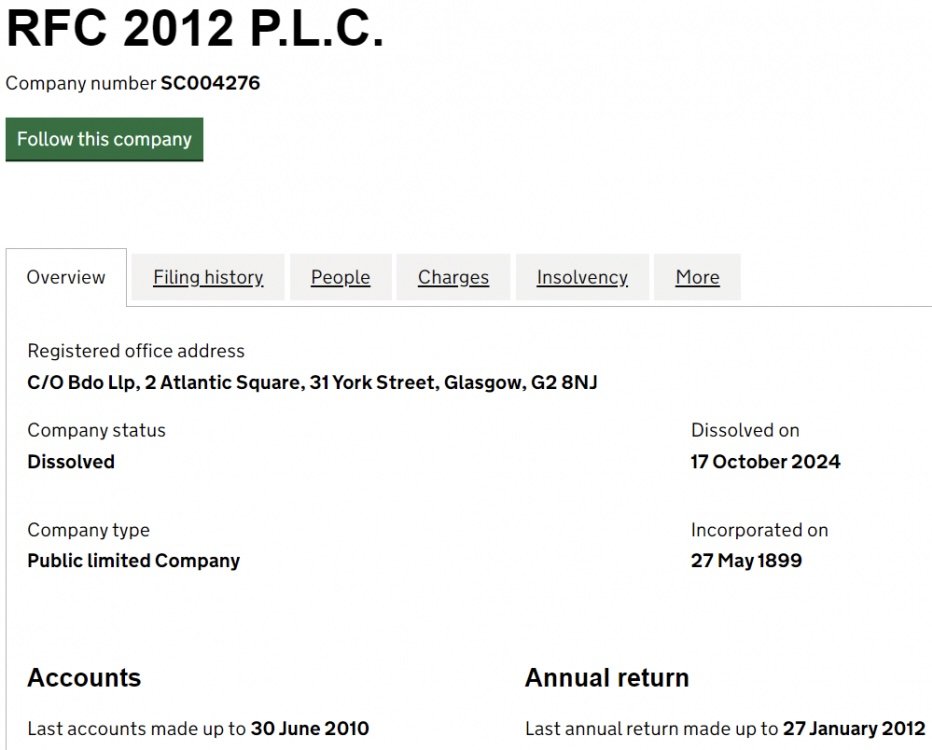Click the Incorporated on label
932x750 pixels.
(759, 530)
